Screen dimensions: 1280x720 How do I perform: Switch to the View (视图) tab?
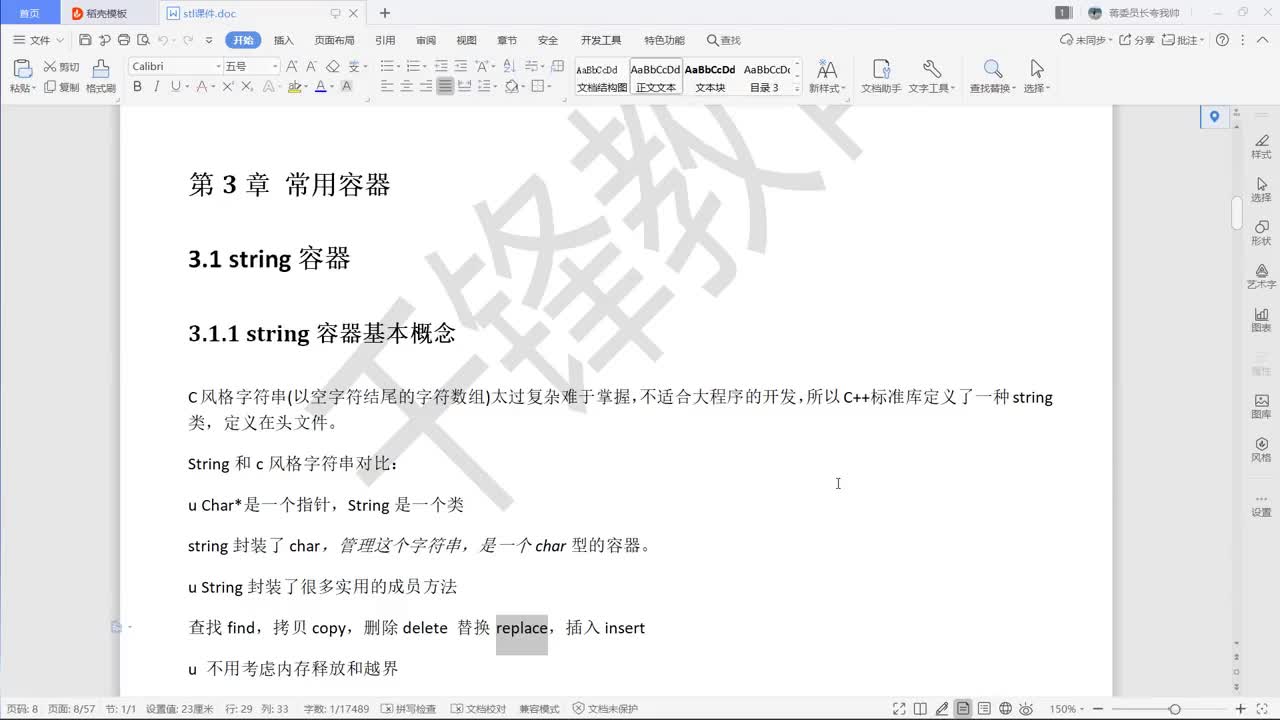point(466,40)
